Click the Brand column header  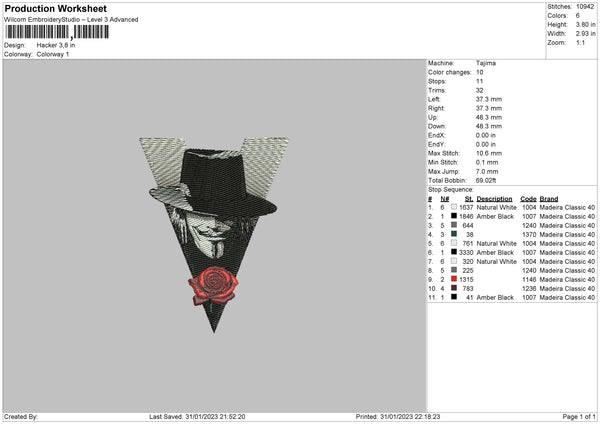coord(549,199)
